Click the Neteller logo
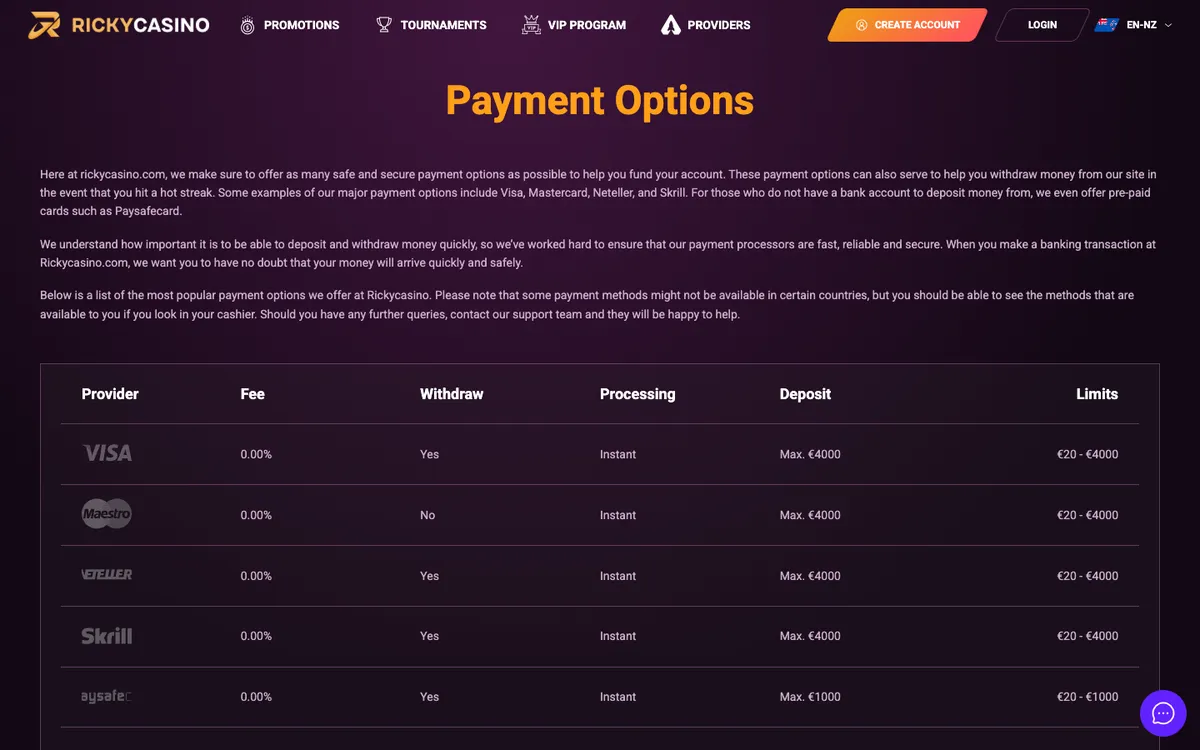The width and height of the screenshot is (1200, 750). [x=107, y=575]
